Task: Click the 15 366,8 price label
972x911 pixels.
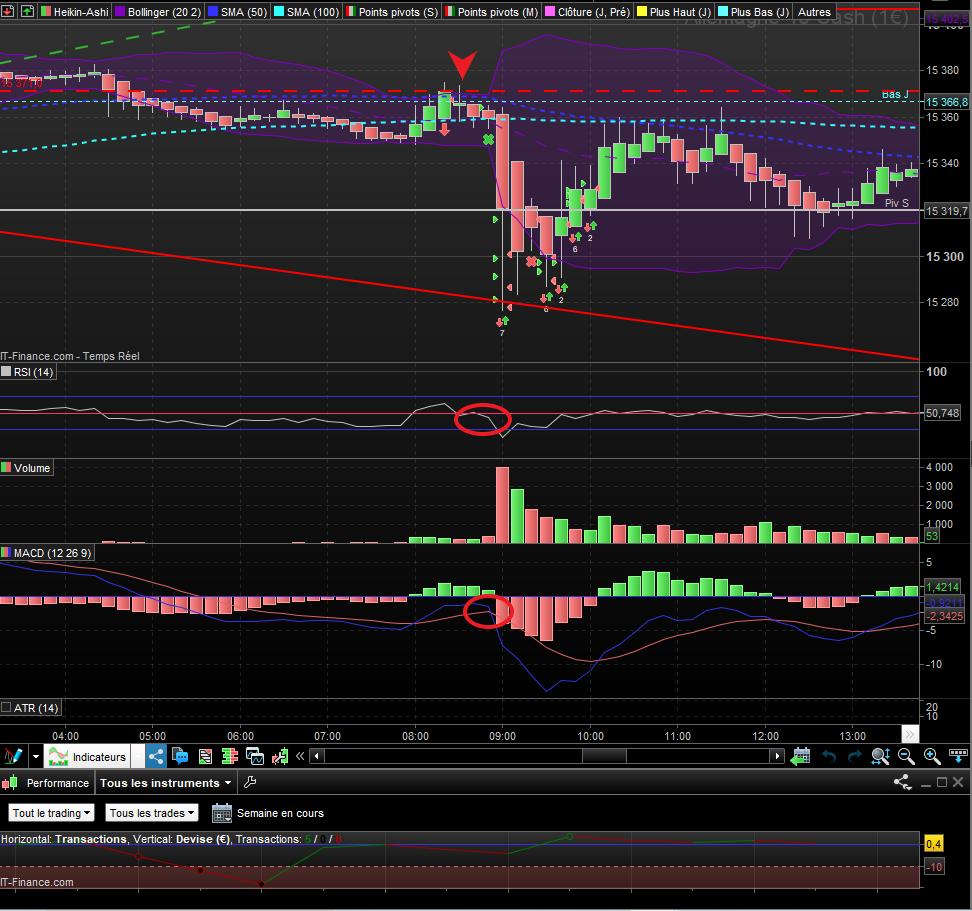Action: tap(946, 102)
